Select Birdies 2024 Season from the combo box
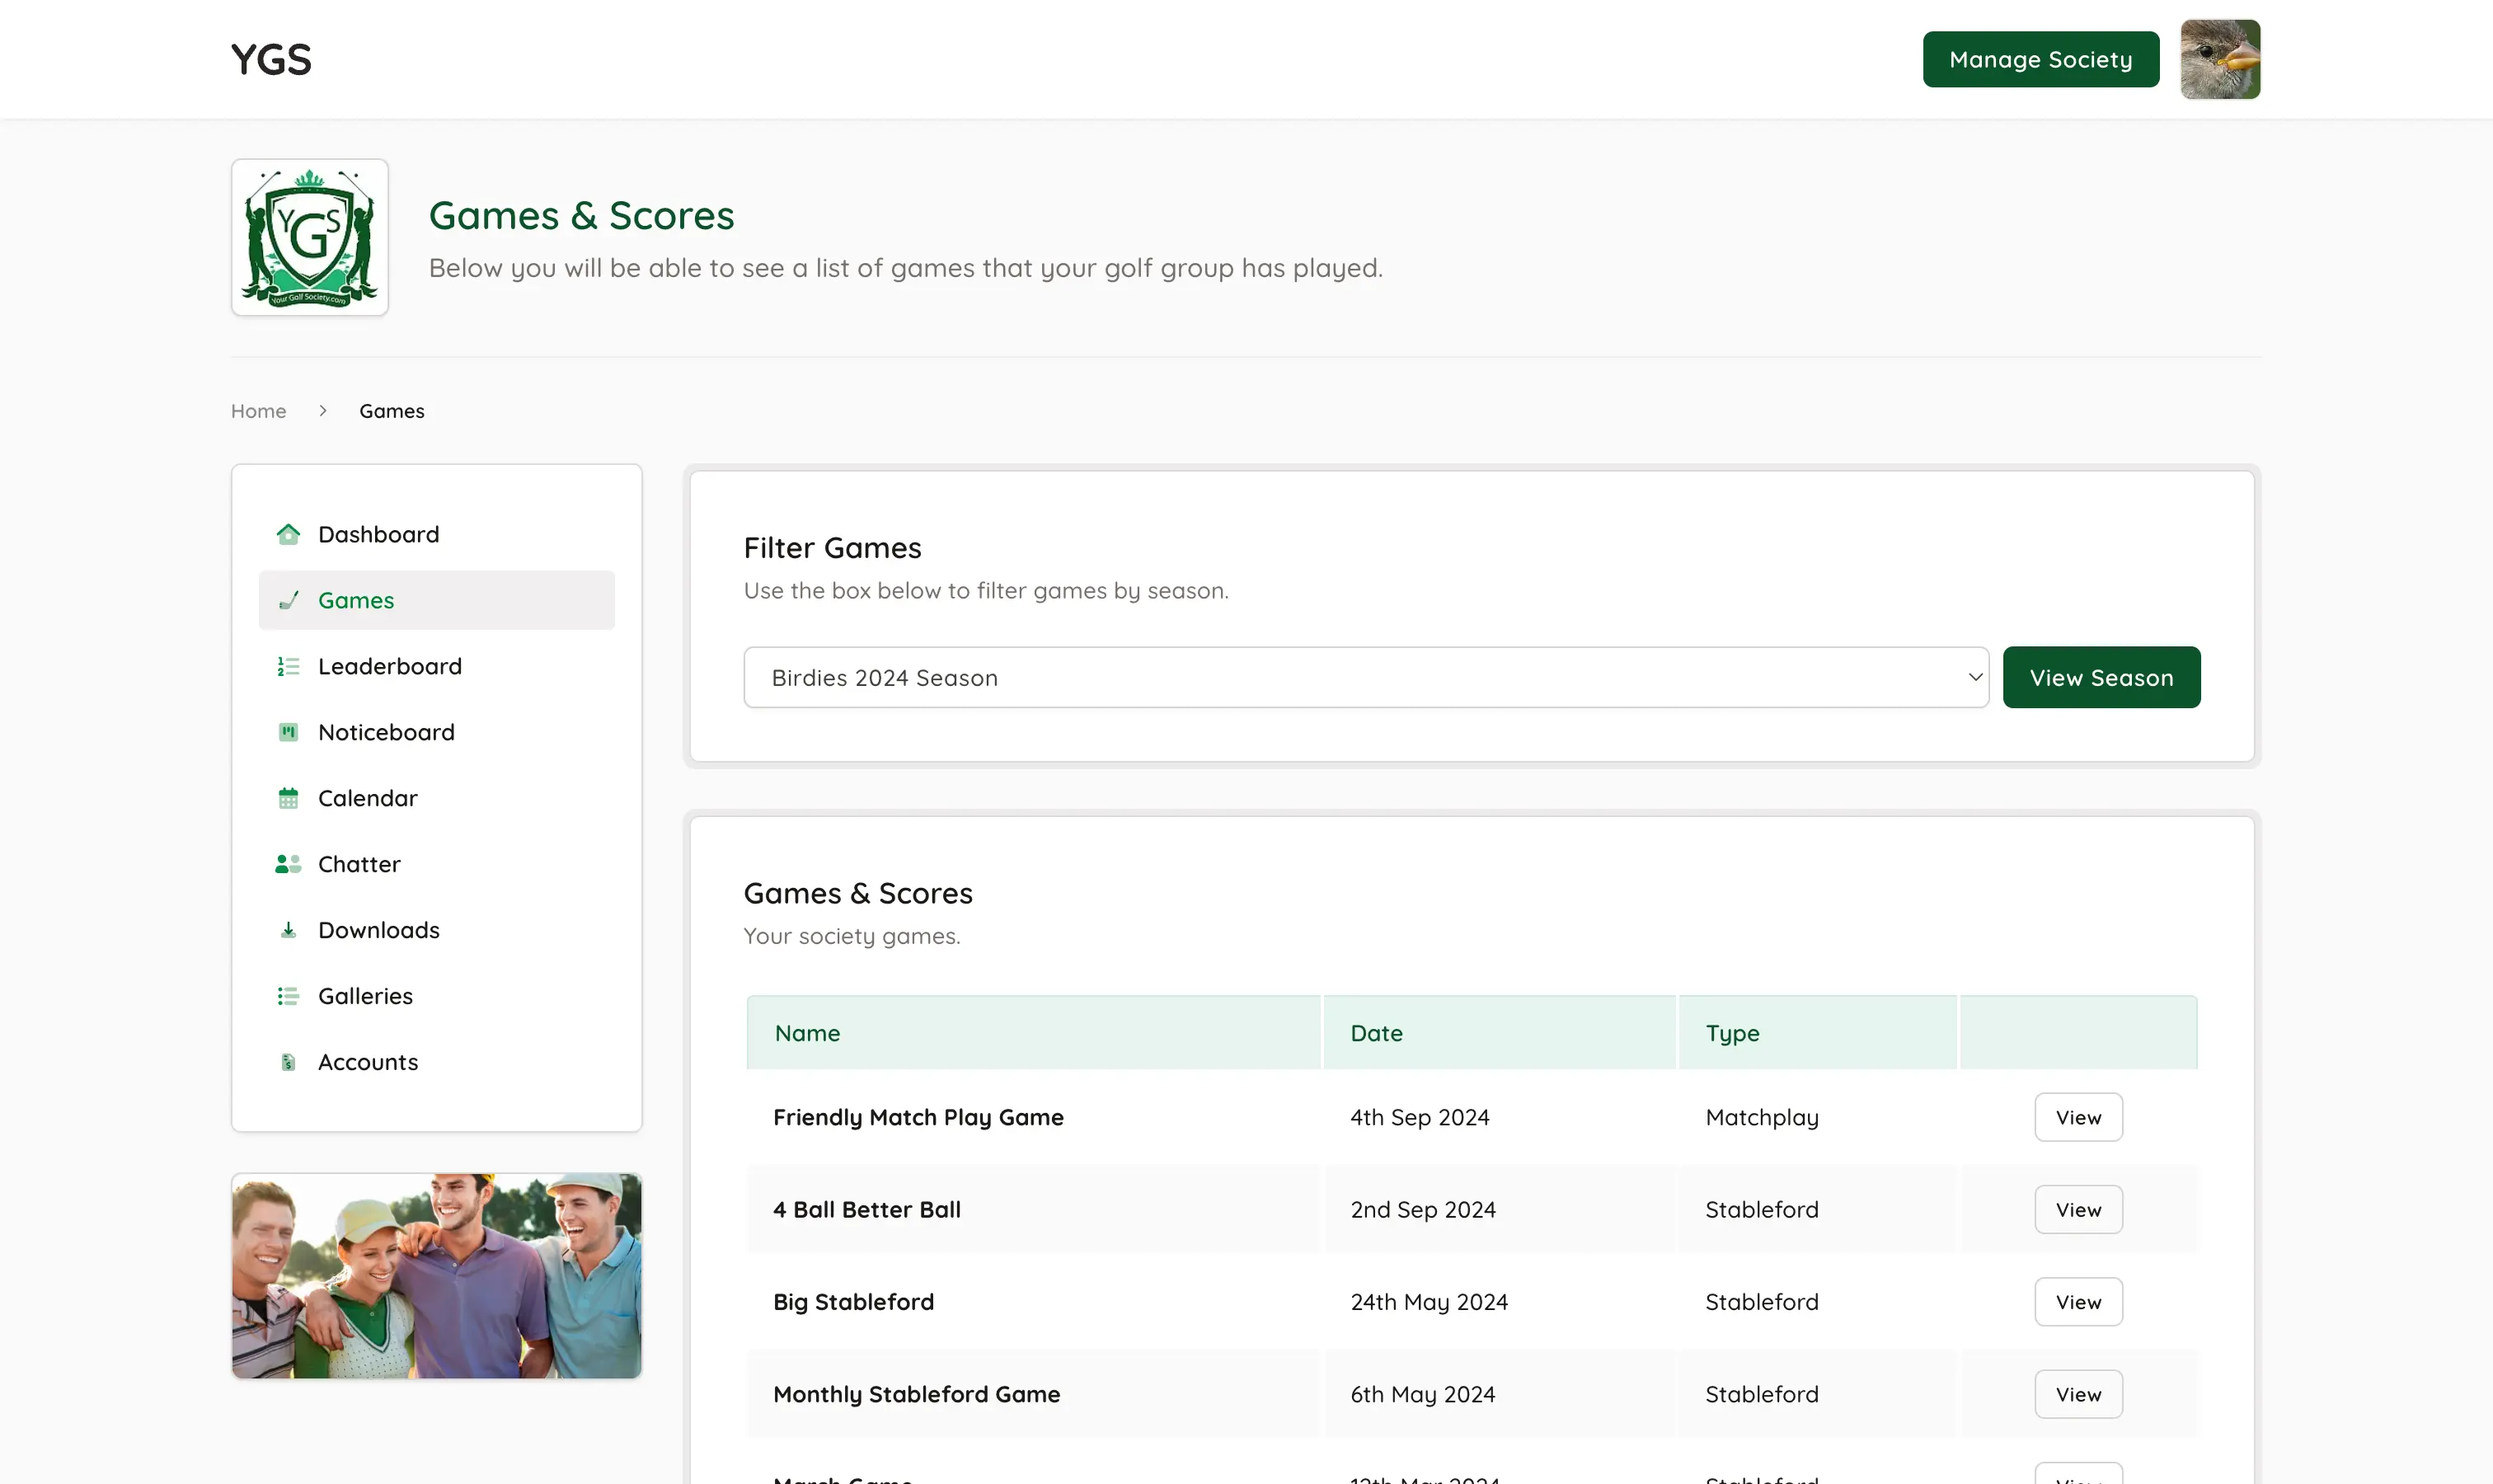The width and height of the screenshot is (2493, 1484). pos(1366,677)
